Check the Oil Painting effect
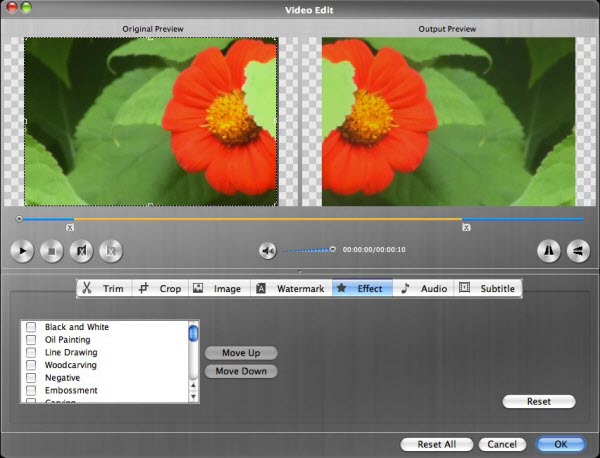Image resolution: width=600 pixels, height=458 pixels. [31, 339]
